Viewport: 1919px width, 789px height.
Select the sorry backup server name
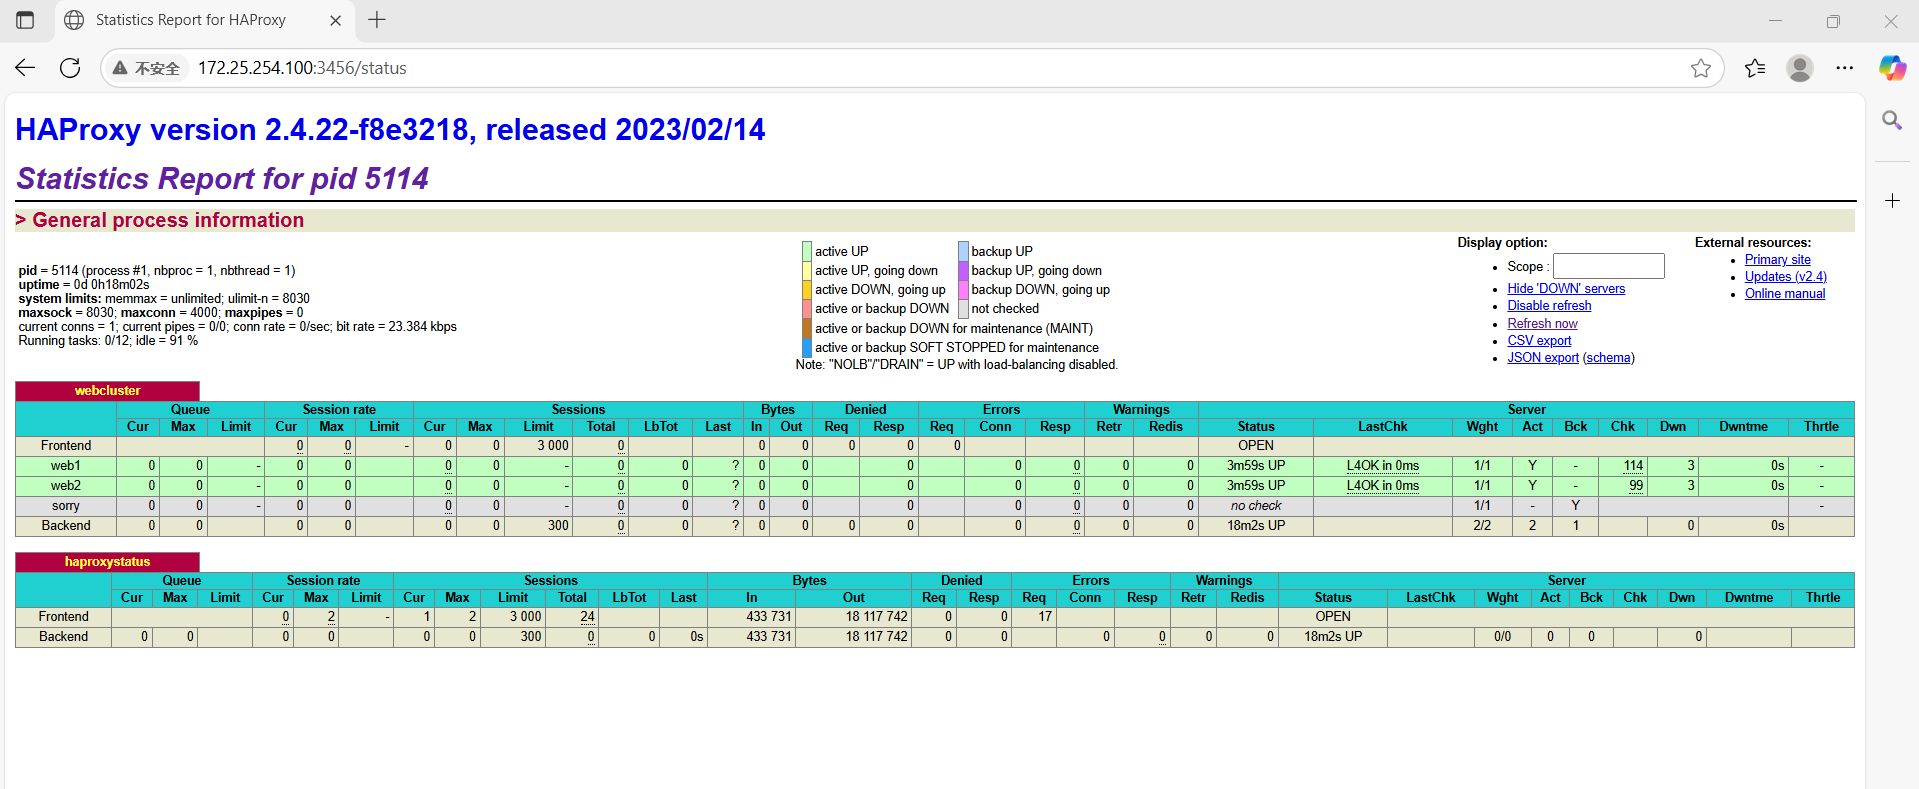point(65,506)
